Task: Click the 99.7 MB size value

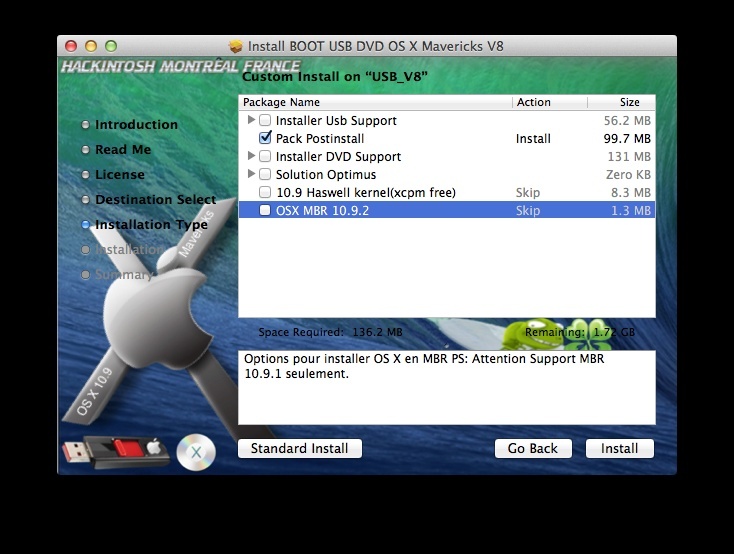Action: tap(627, 139)
